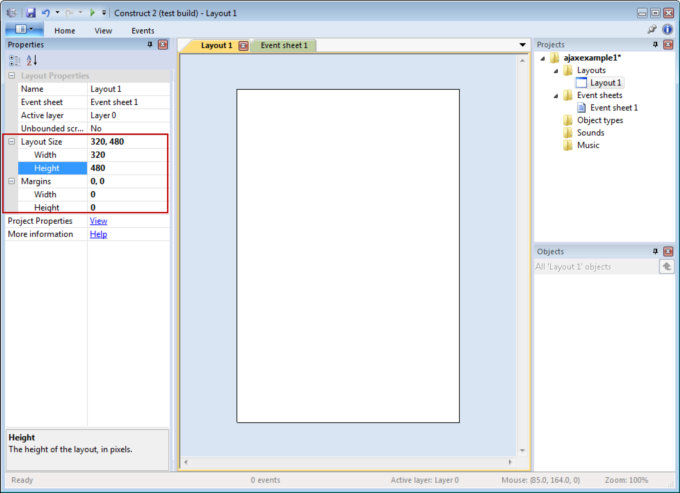Select the Music folder
The width and height of the screenshot is (680, 493).
tap(581, 145)
